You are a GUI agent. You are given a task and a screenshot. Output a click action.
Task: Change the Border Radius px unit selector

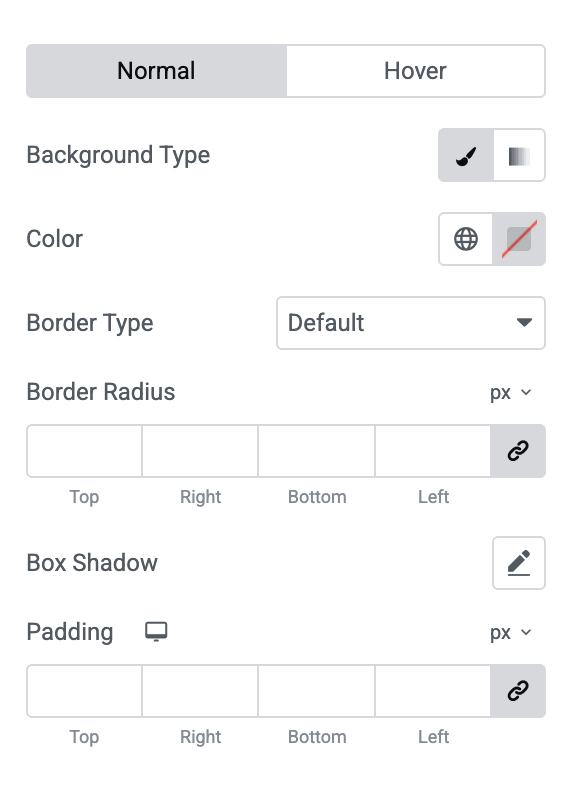511,392
